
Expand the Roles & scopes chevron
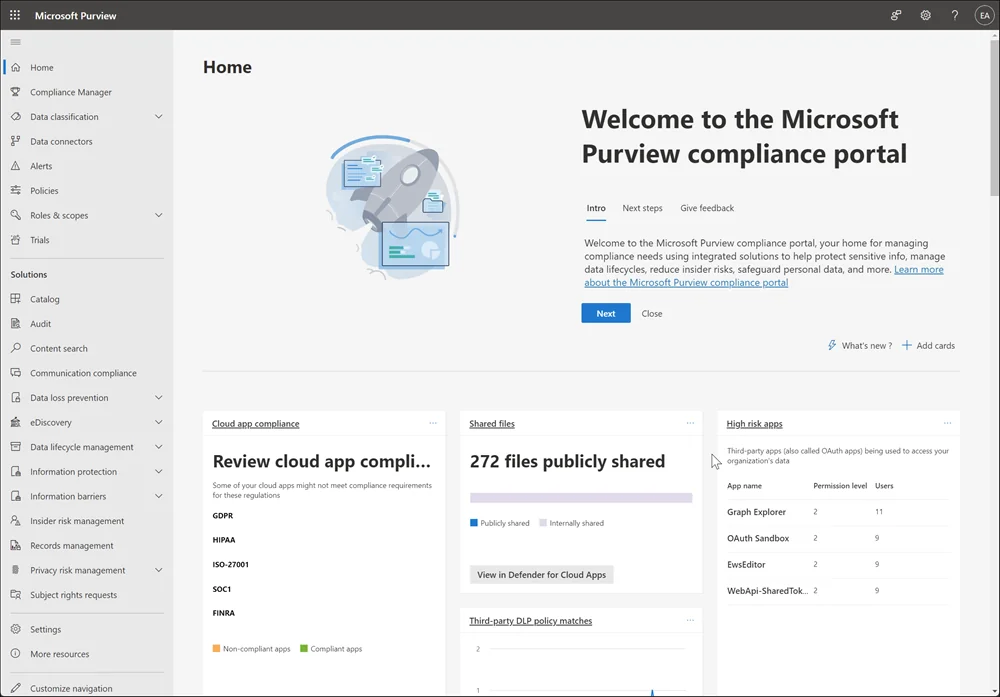tap(159, 215)
